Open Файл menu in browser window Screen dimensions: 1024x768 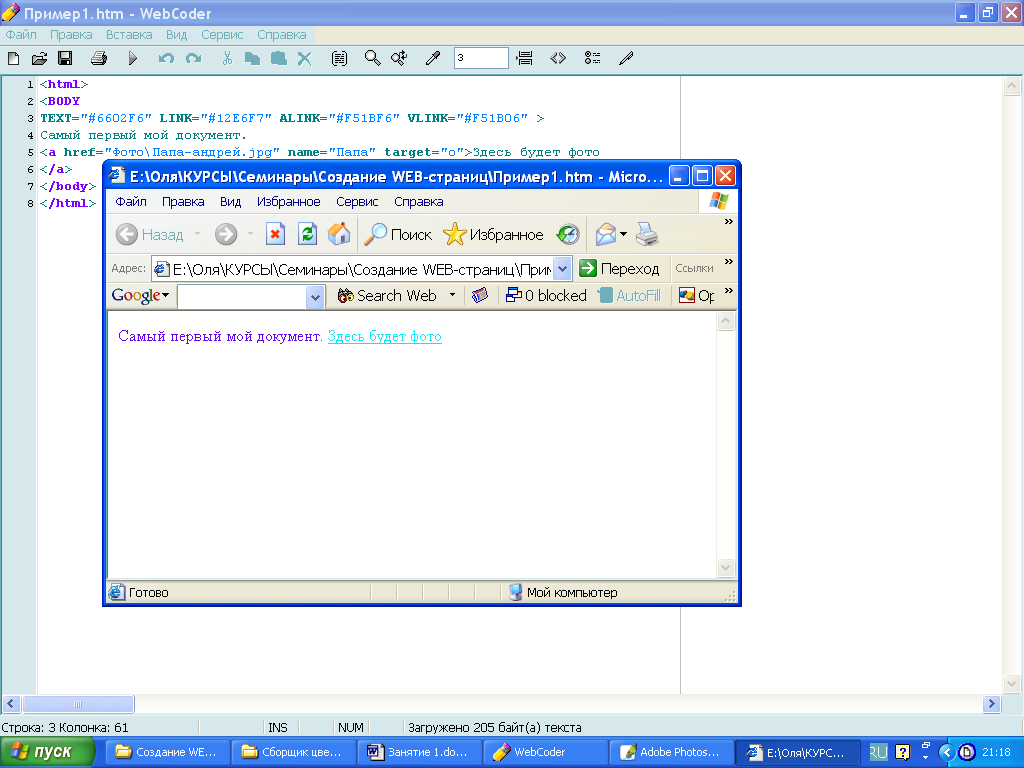(x=131, y=202)
